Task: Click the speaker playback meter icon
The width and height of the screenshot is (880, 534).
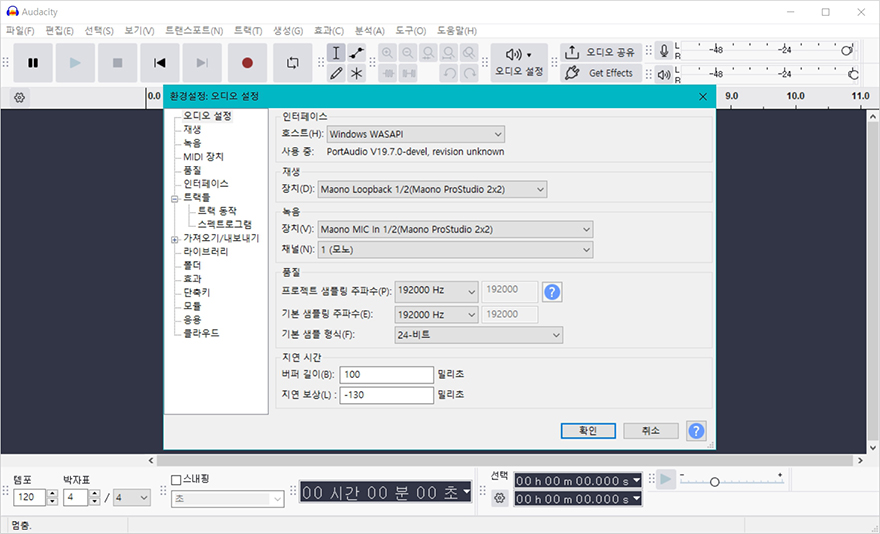Action: tap(664, 74)
